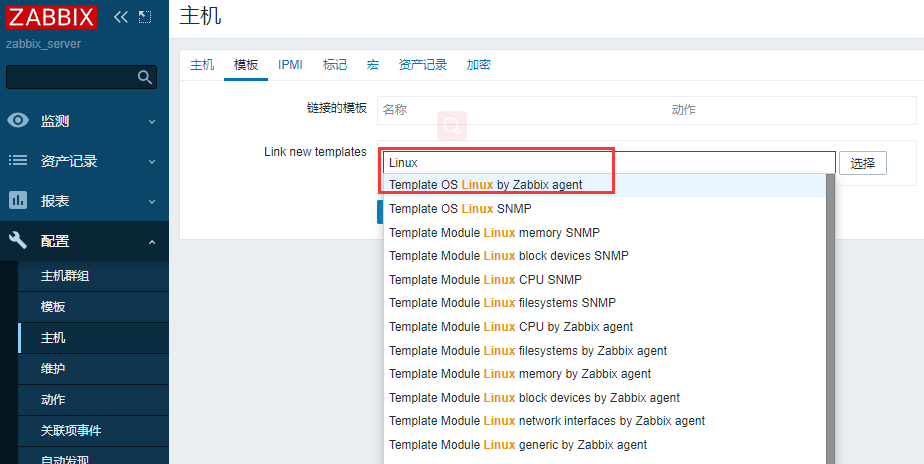This screenshot has width=924, height=464.
Task: Switch to the 加密 tab
Action: click(478, 65)
